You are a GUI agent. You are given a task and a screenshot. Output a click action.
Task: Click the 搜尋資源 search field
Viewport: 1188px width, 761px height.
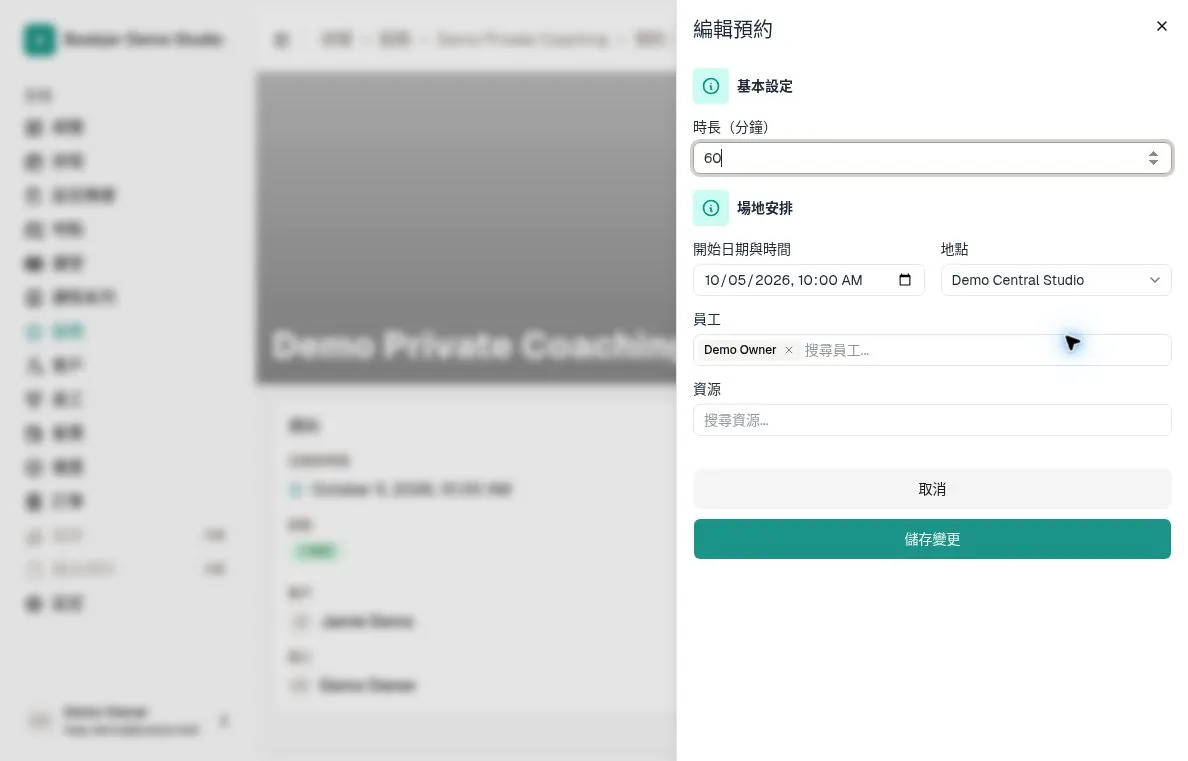coord(932,420)
